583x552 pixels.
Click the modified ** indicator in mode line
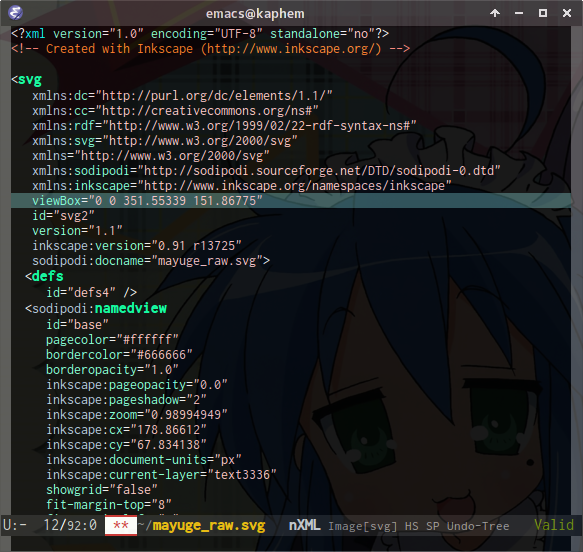[121, 526]
